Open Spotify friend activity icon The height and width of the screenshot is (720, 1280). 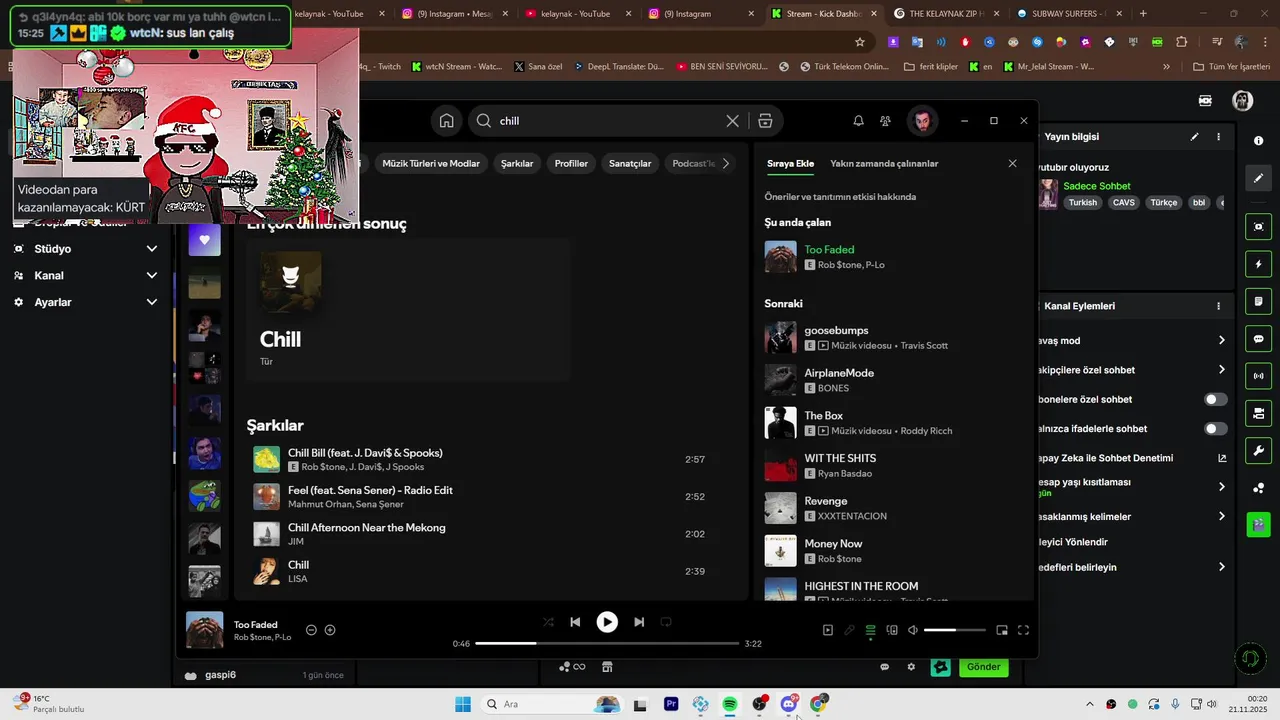click(885, 121)
